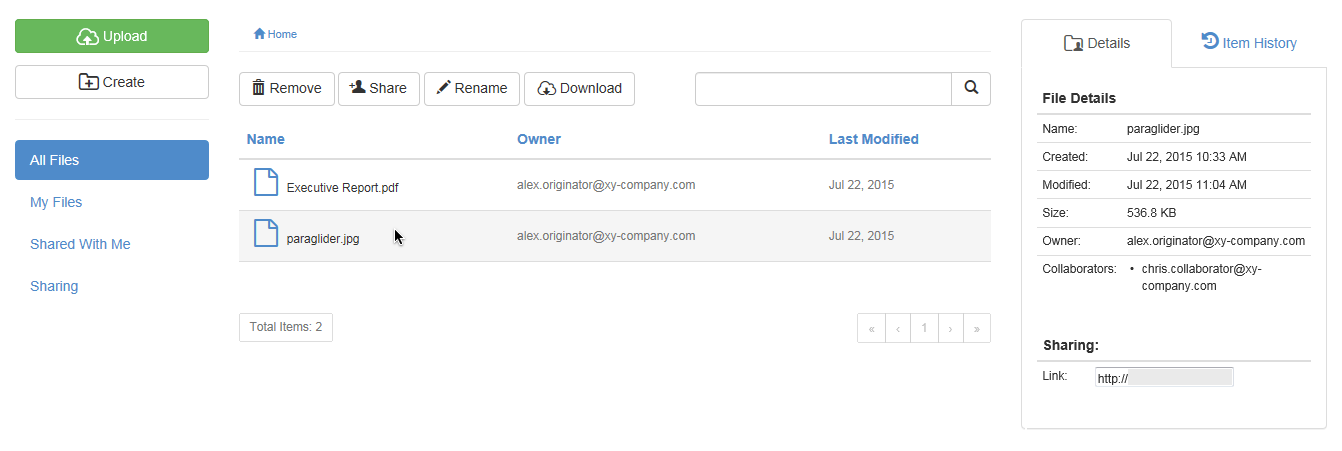This screenshot has width=1342, height=451.
Task: Click the magnifier search button
Action: coord(970,88)
